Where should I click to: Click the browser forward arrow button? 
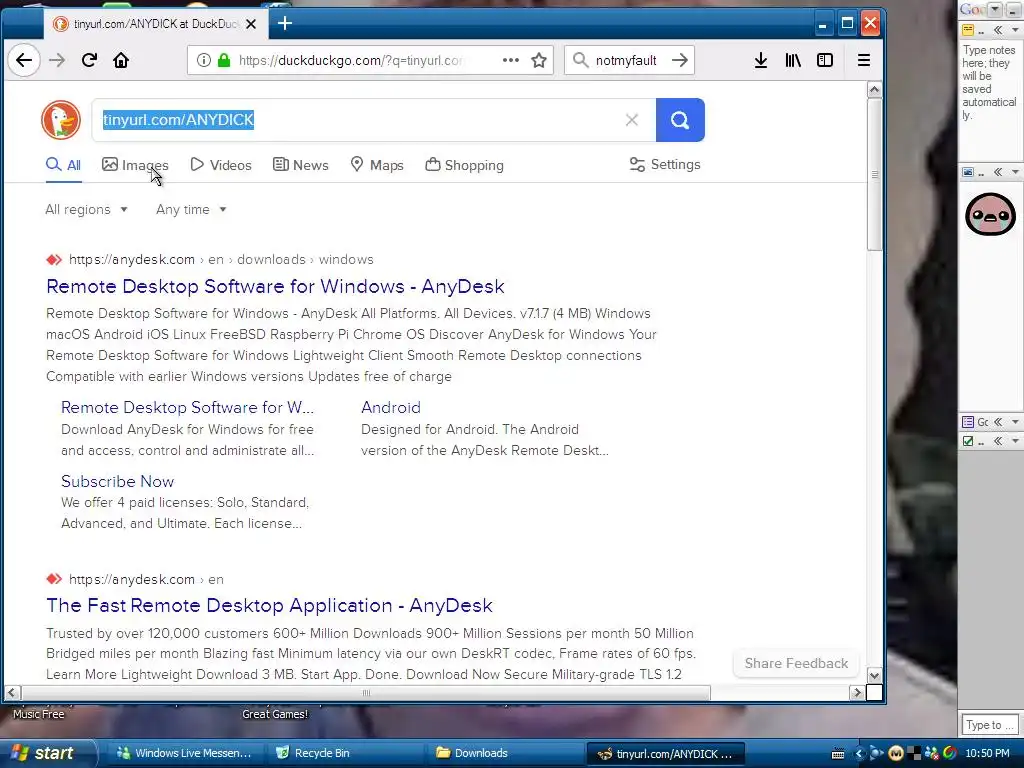tap(57, 61)
